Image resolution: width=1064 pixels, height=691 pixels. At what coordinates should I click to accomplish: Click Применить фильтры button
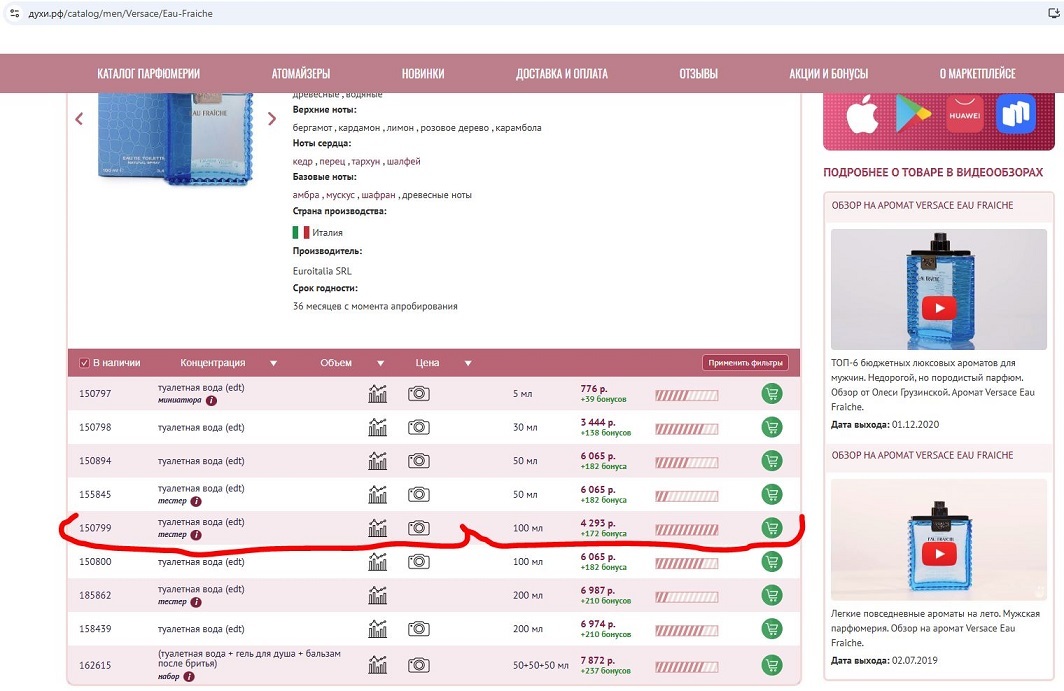(x=745, y=363)
